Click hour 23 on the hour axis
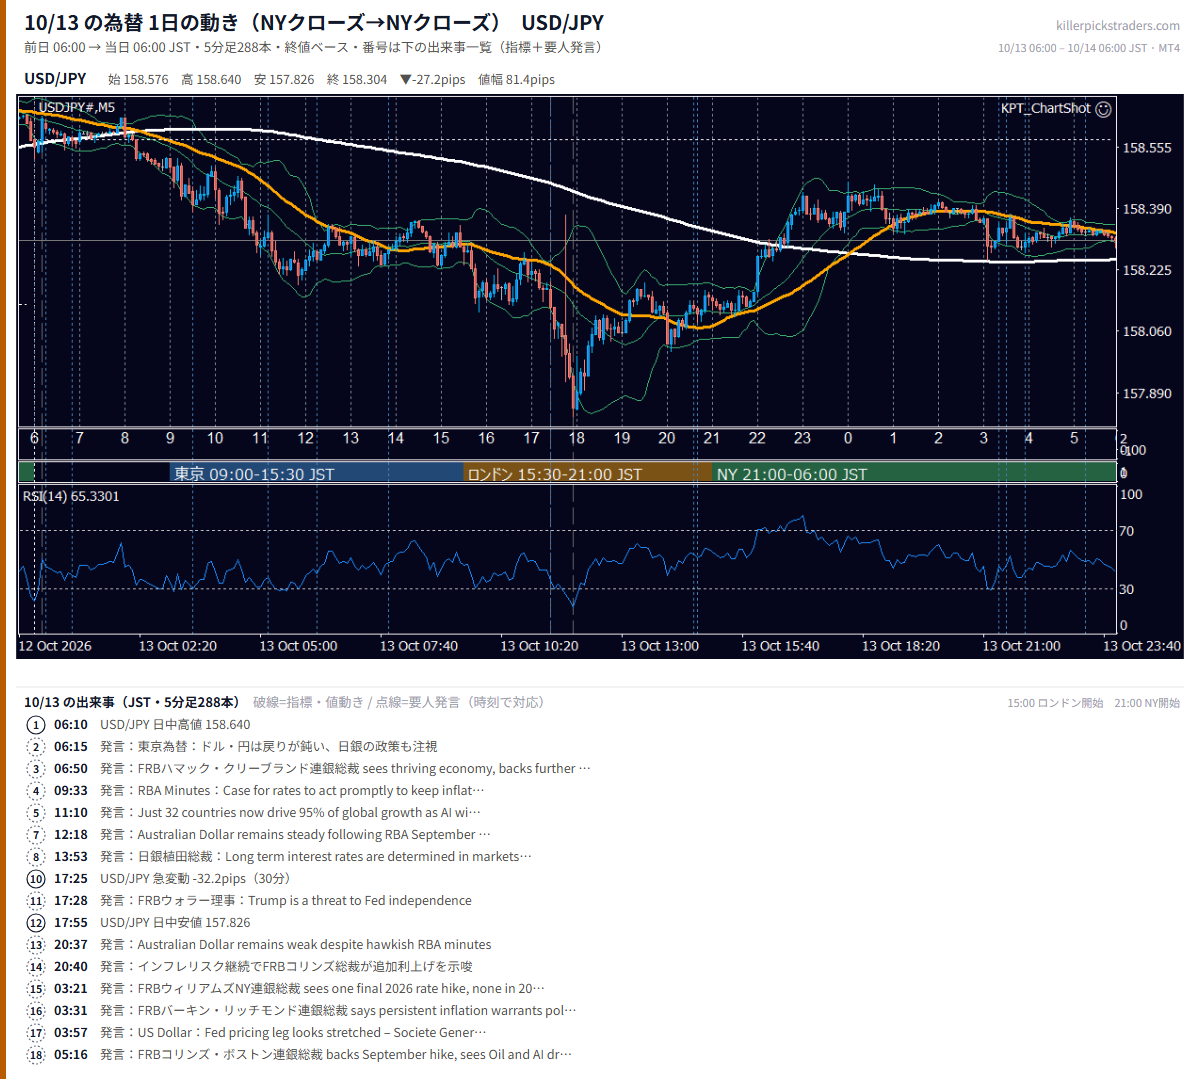This screenshot has width=1200, height=1079. (803, 438)
